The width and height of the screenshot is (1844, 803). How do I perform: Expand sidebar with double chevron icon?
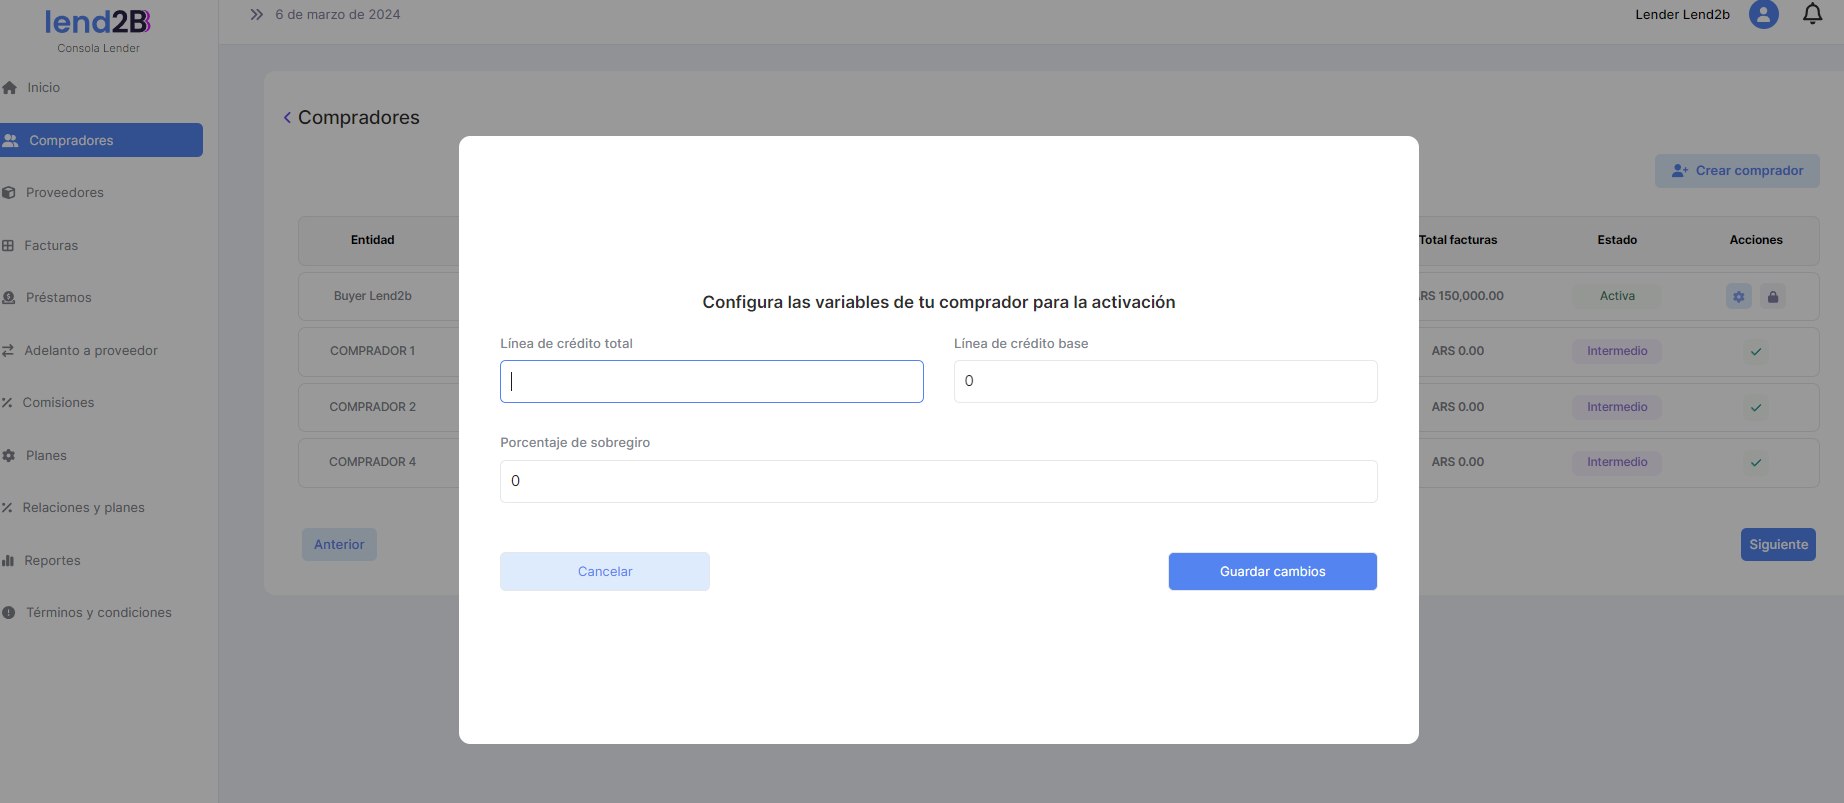click(x=256, y=15)
